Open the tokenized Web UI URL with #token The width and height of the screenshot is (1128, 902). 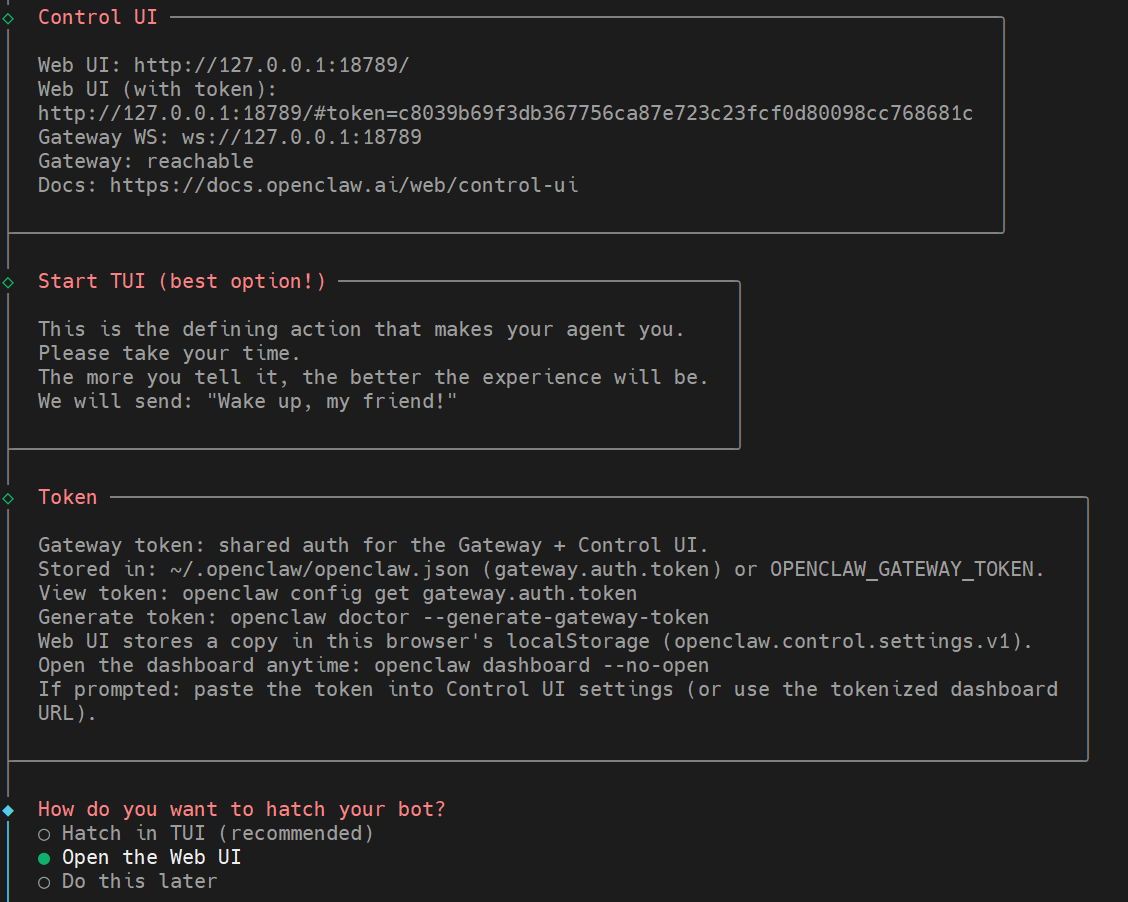pos(505,113)
